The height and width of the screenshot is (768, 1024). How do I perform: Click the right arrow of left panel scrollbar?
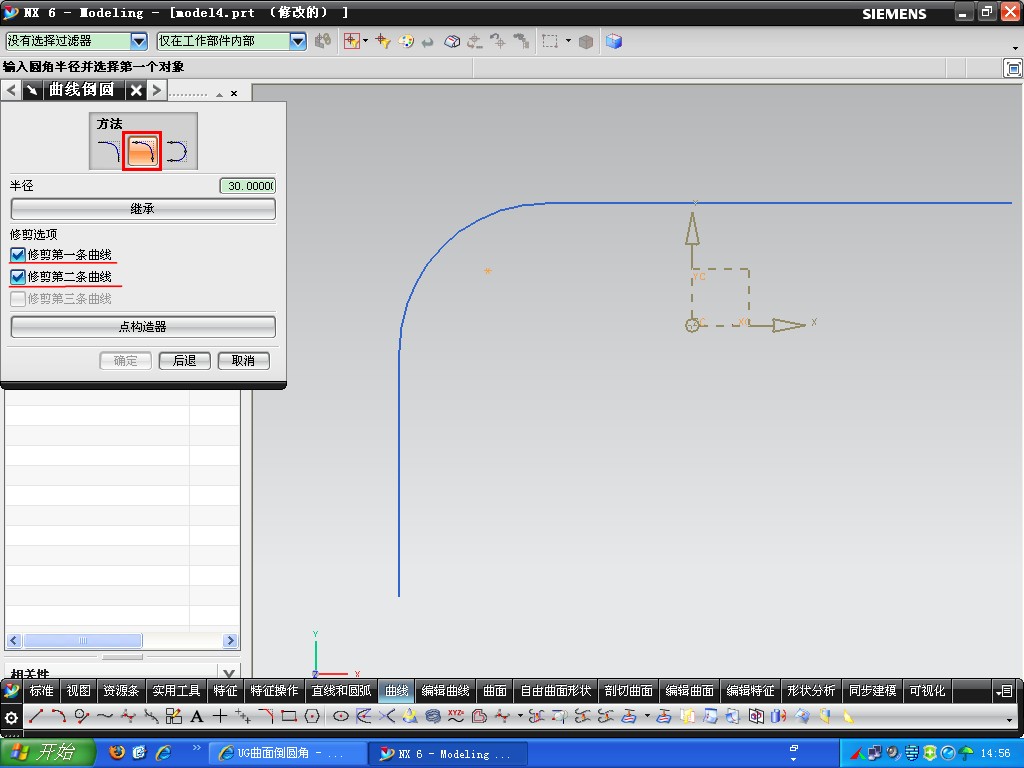230,641
